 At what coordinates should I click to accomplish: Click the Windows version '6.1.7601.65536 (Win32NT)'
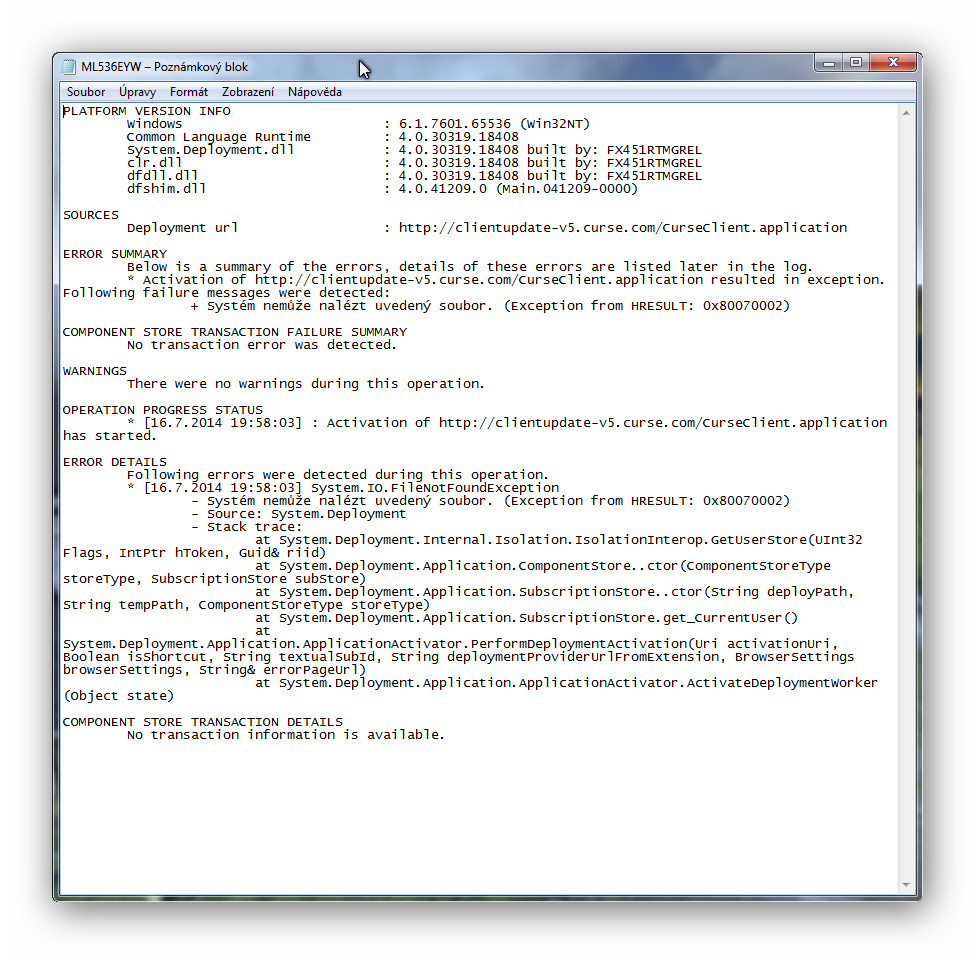(x=494, y=124)
